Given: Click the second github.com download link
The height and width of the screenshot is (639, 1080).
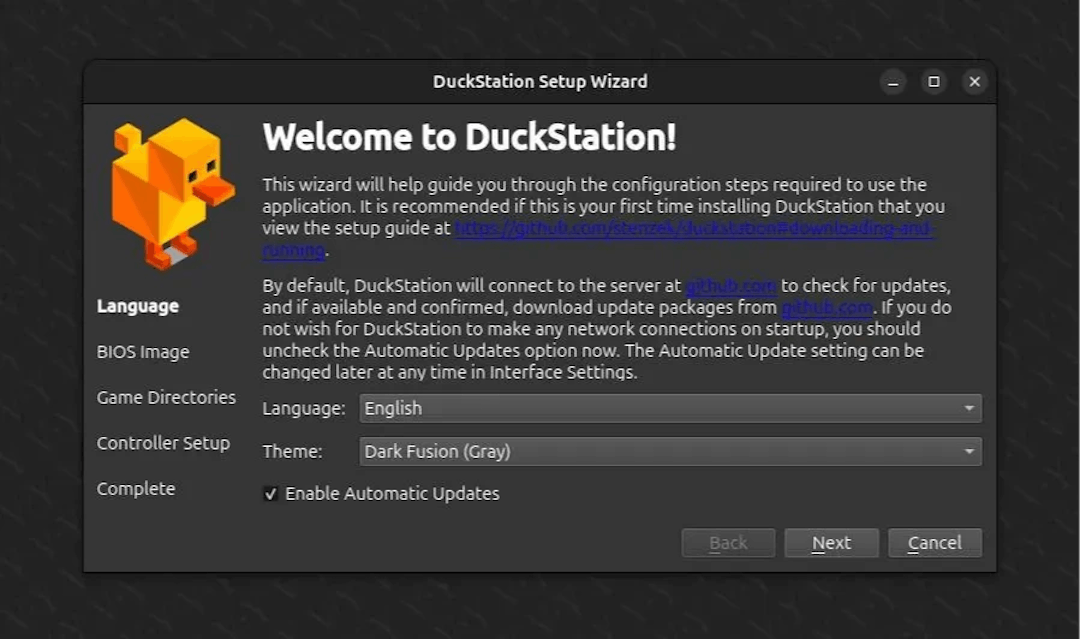Looking at the screenshot, I should click(x=828, y=307).
